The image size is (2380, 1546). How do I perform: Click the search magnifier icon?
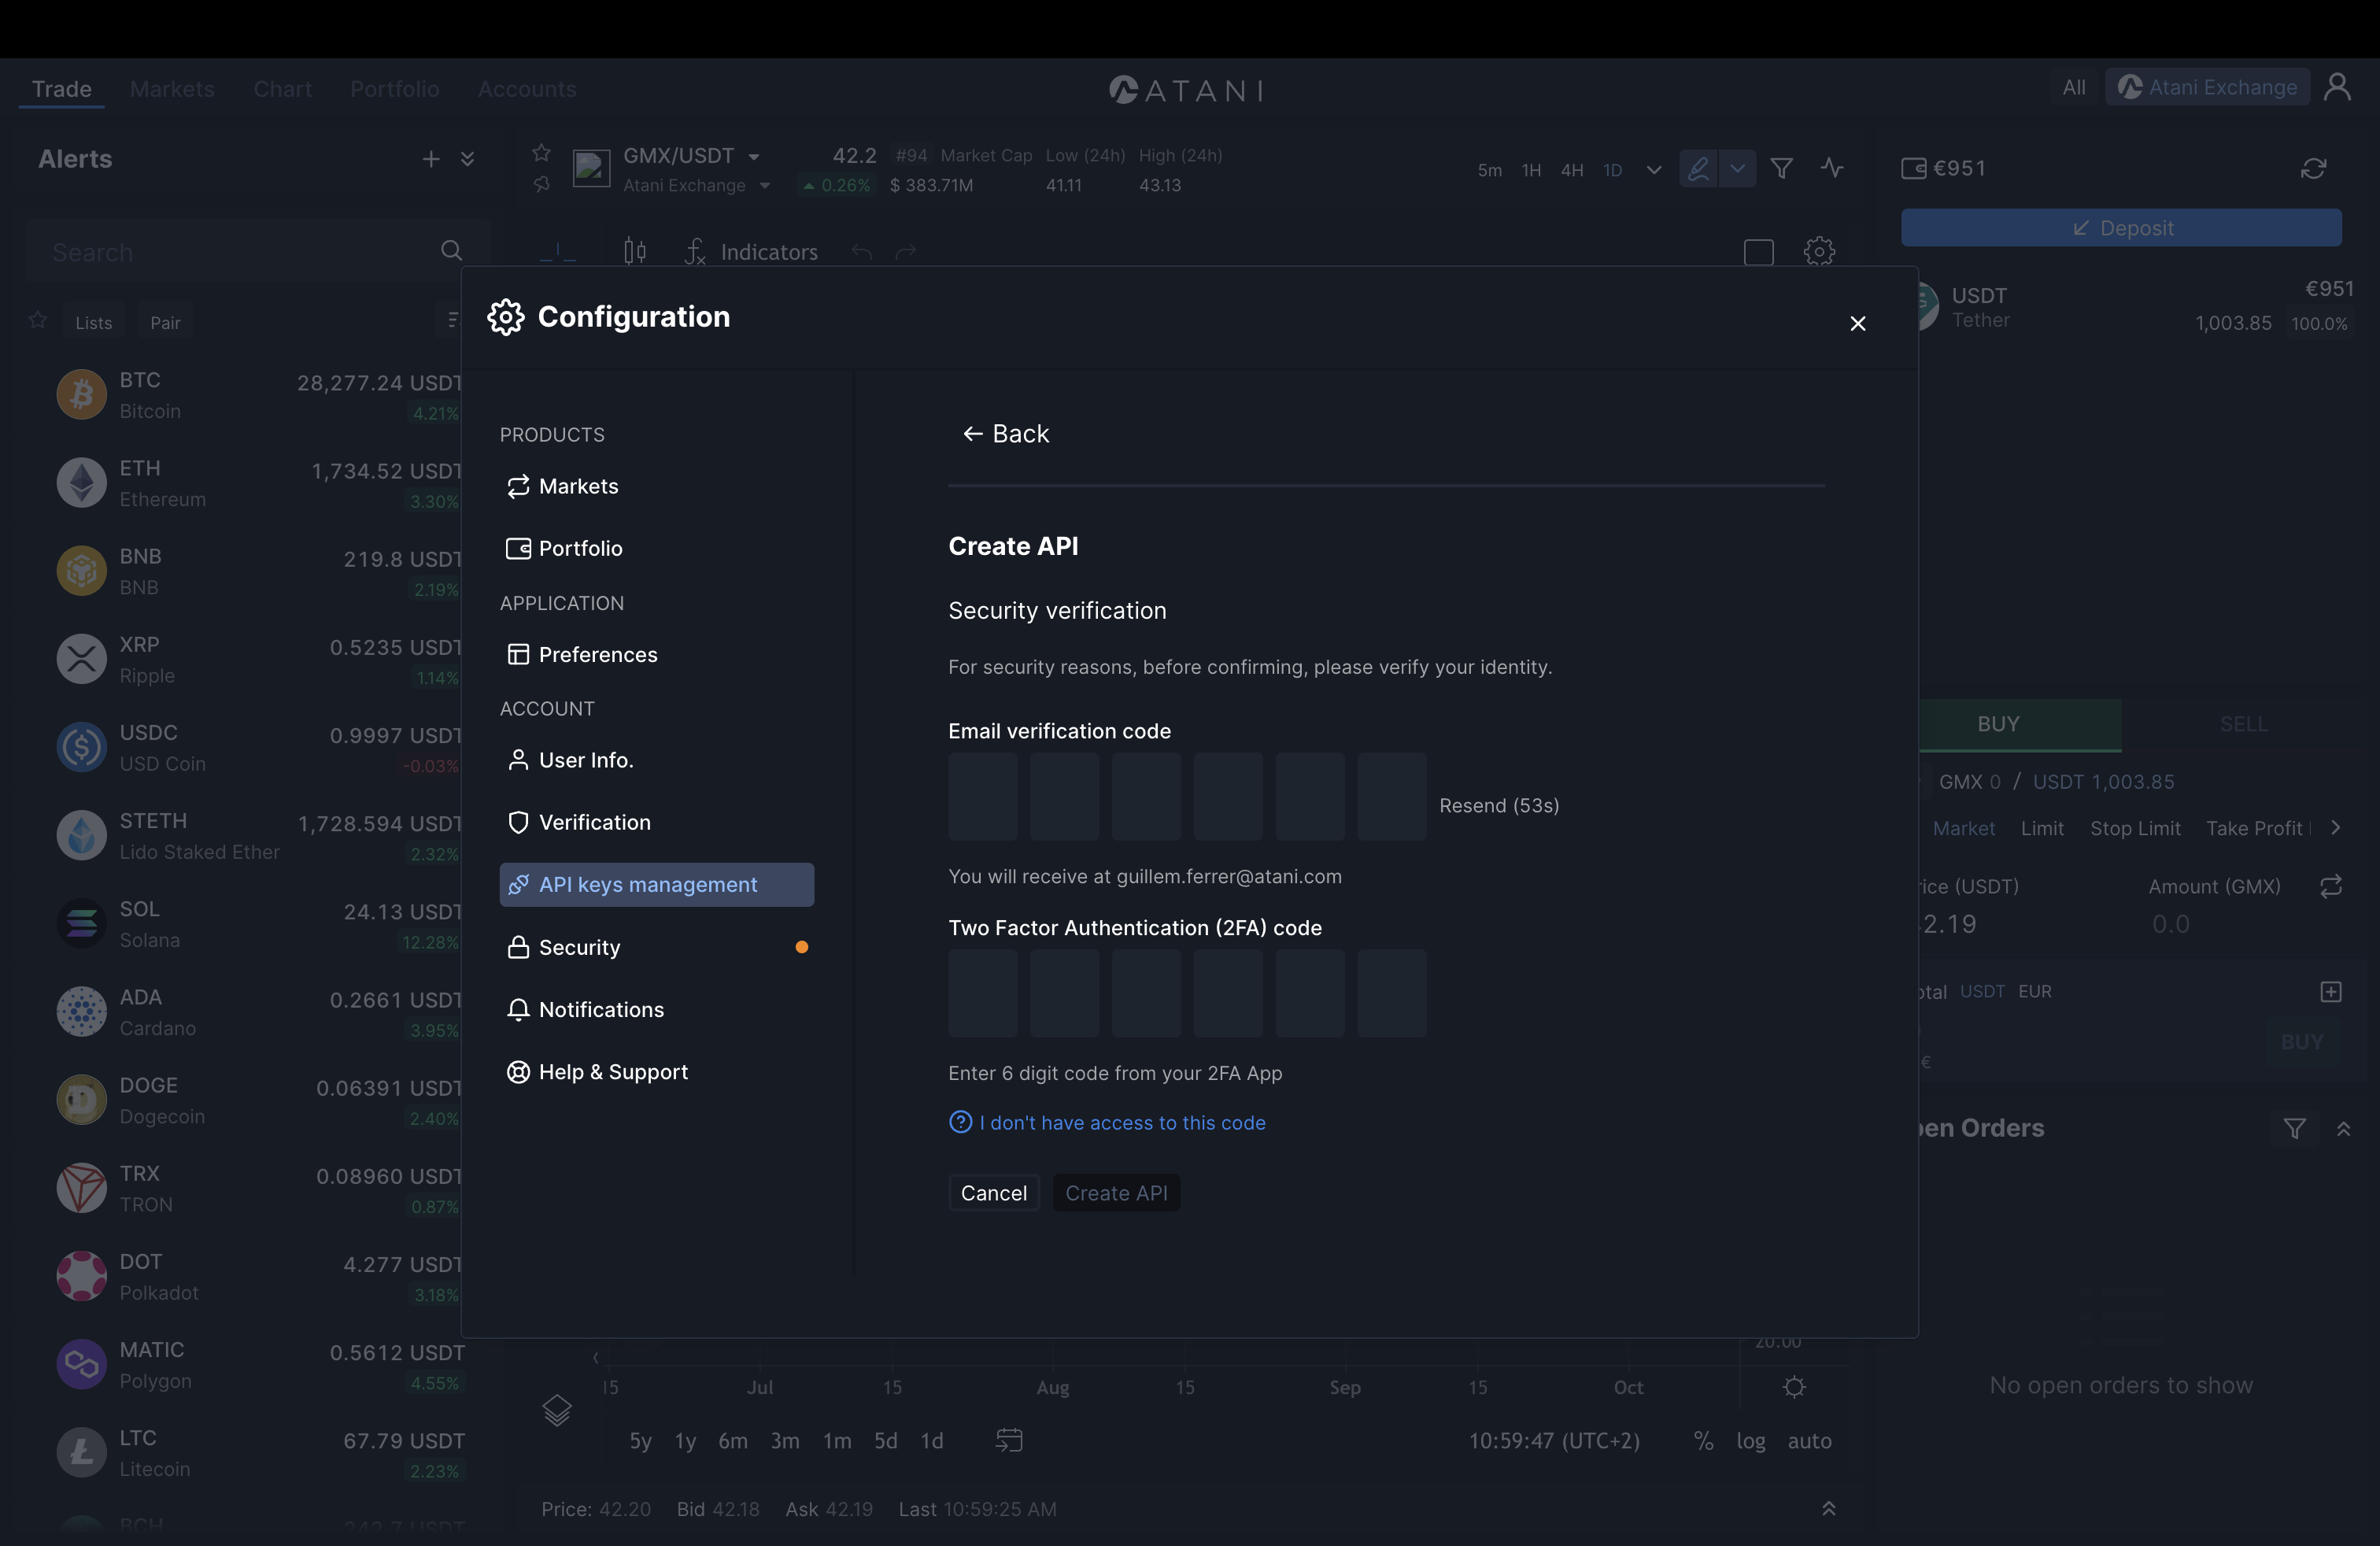pyautogui.click(x=451, y=251)
